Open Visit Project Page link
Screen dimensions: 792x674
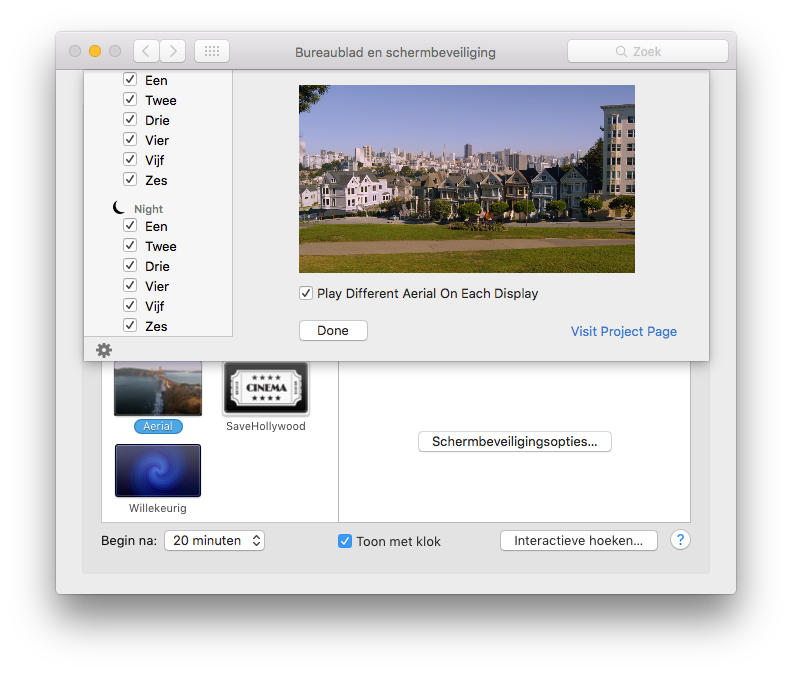pos(624,331)
